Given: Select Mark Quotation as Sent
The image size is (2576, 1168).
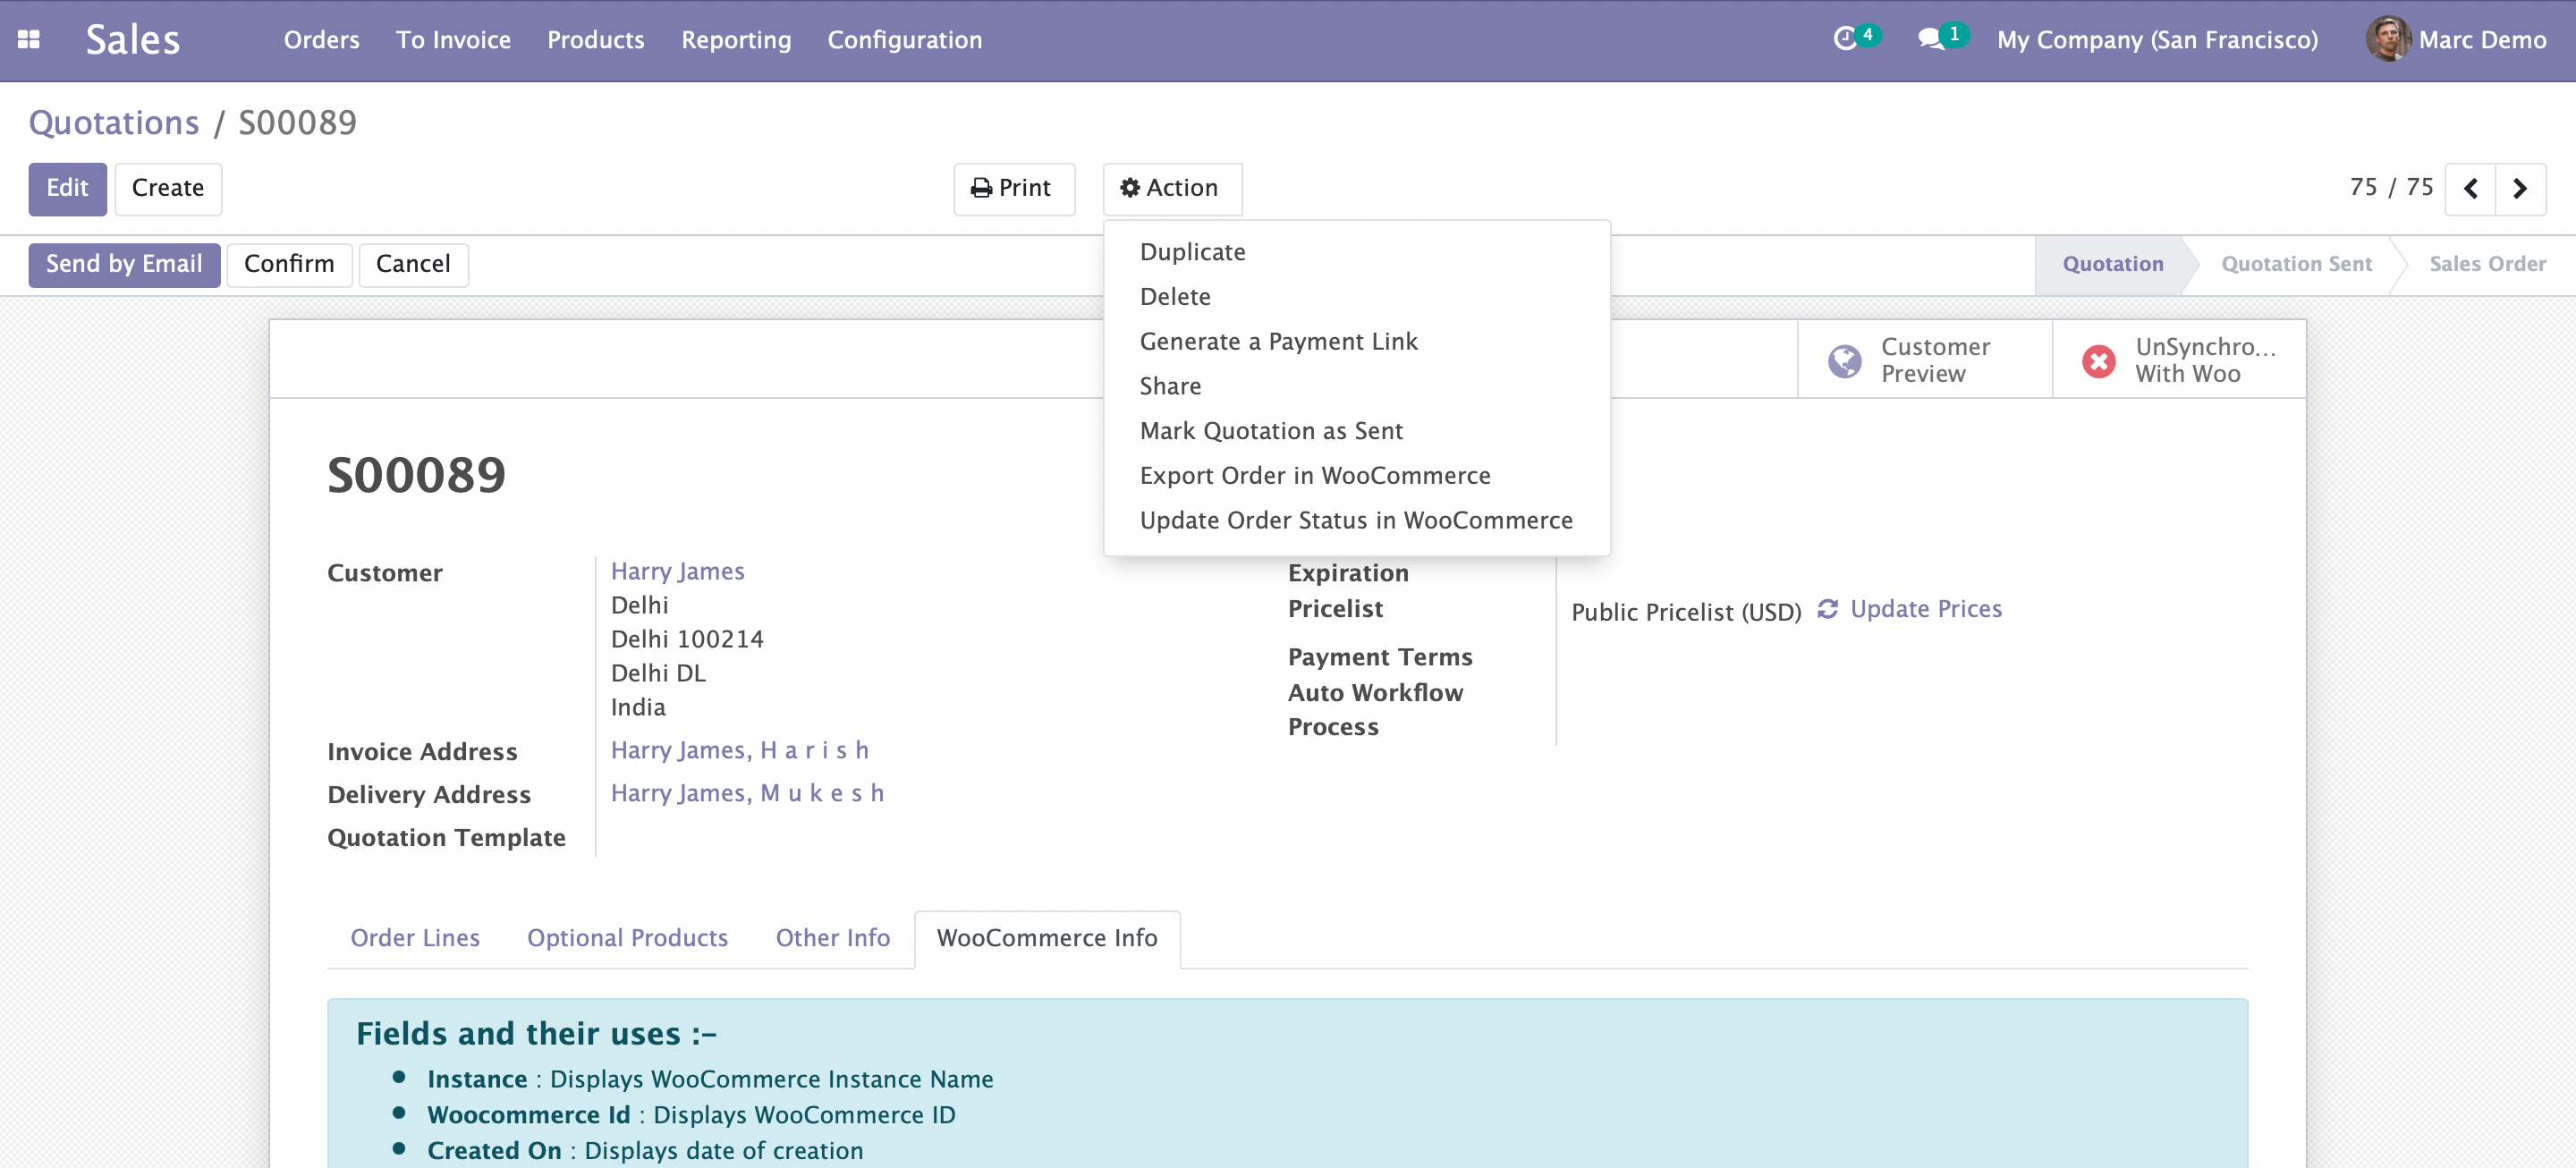Looking at the screenshot, I should click(x=1270, y=431).
